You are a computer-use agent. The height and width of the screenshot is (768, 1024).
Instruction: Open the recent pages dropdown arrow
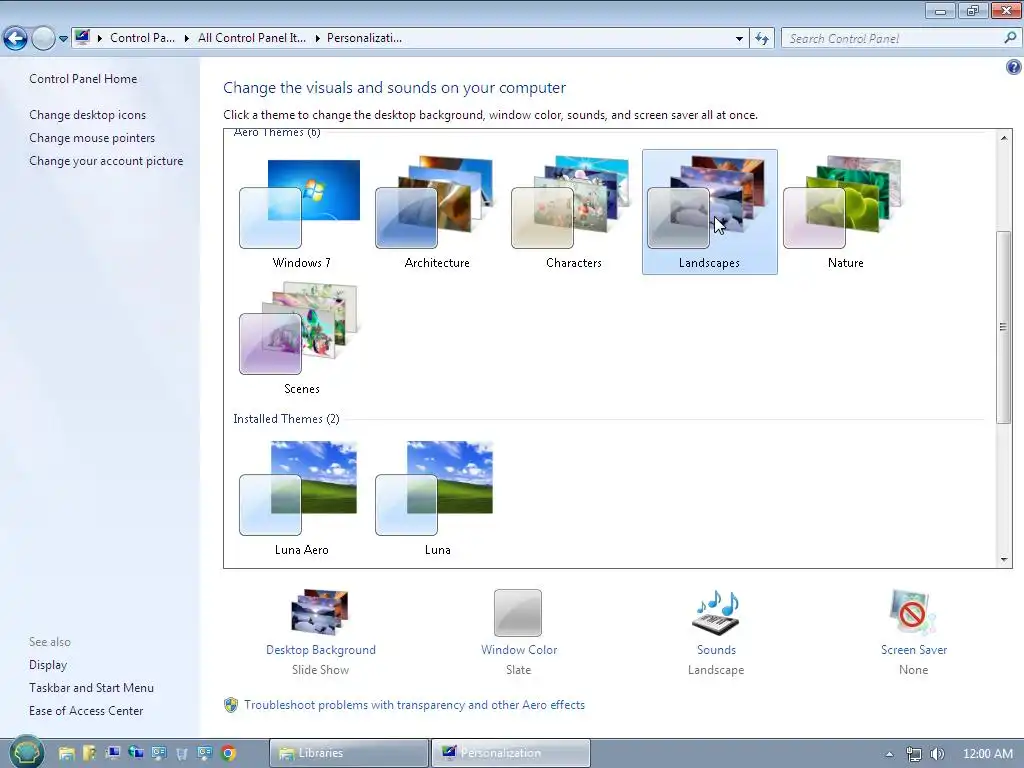coord(63,39)
